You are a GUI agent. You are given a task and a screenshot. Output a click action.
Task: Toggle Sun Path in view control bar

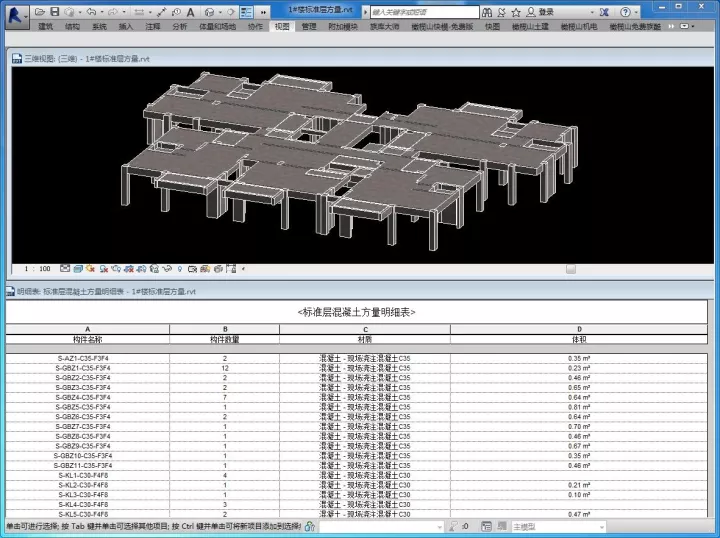[91, 269]
